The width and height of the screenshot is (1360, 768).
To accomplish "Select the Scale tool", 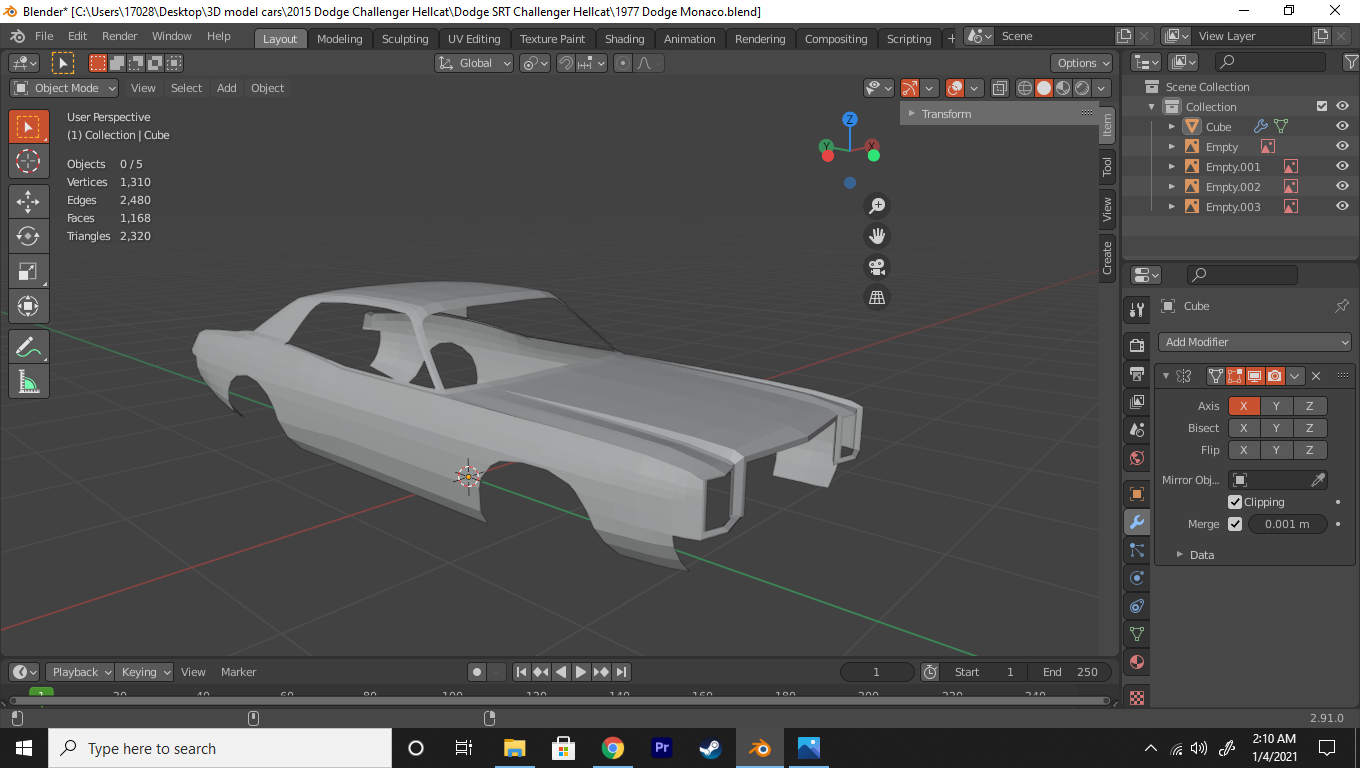I will click(x=28, y=271).
